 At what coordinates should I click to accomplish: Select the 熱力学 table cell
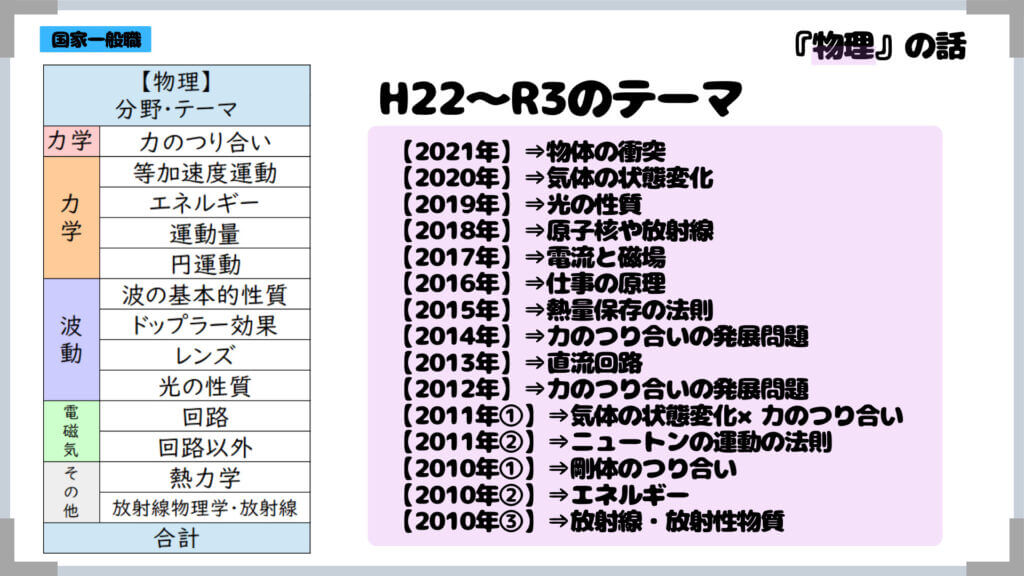205,477
